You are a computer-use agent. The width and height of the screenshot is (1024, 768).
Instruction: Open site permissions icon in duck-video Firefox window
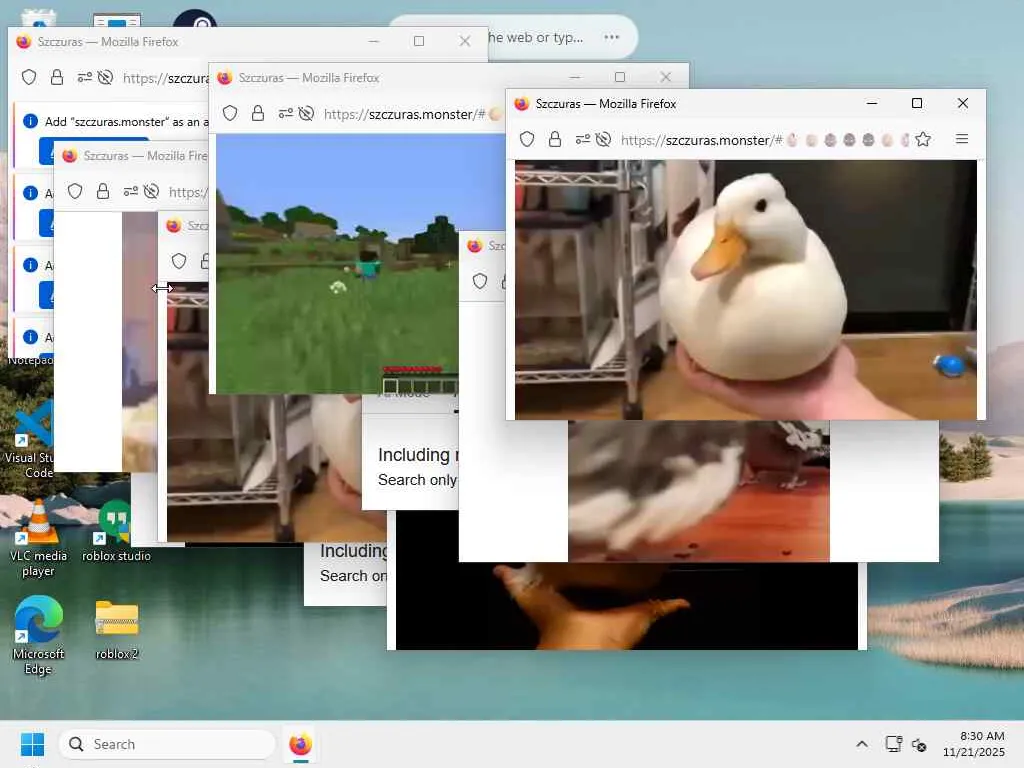pos(583,139)
